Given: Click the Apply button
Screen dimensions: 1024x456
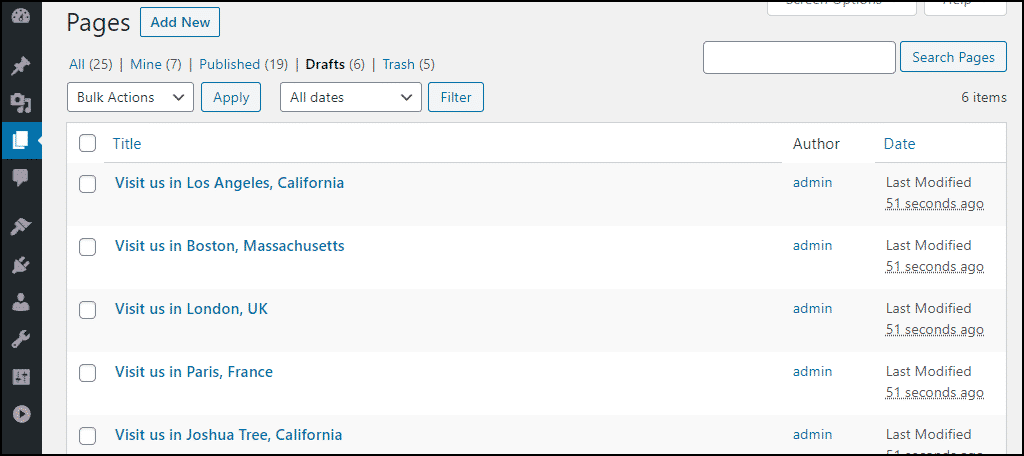Looking at the screenshot, I should coord(231,97).
